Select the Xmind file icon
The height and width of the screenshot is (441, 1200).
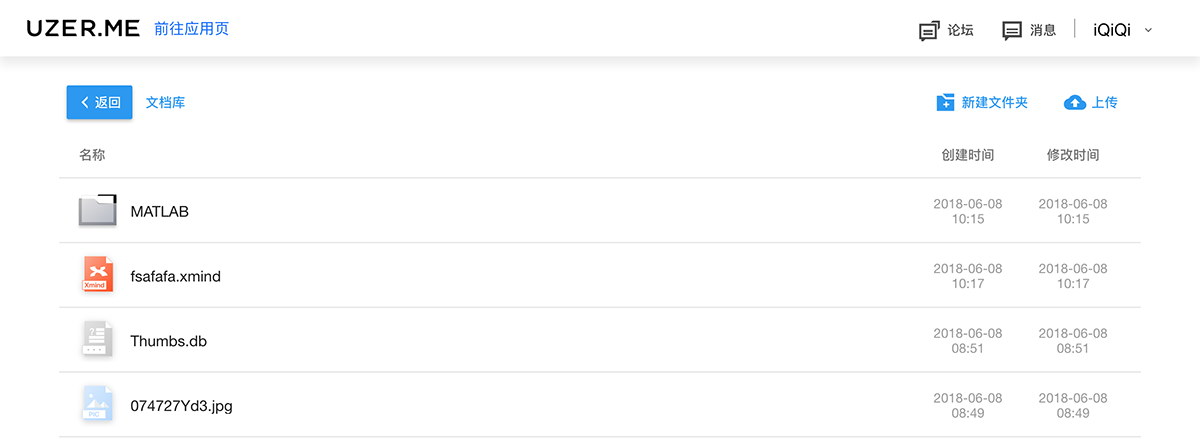click(x=96, y=275)
